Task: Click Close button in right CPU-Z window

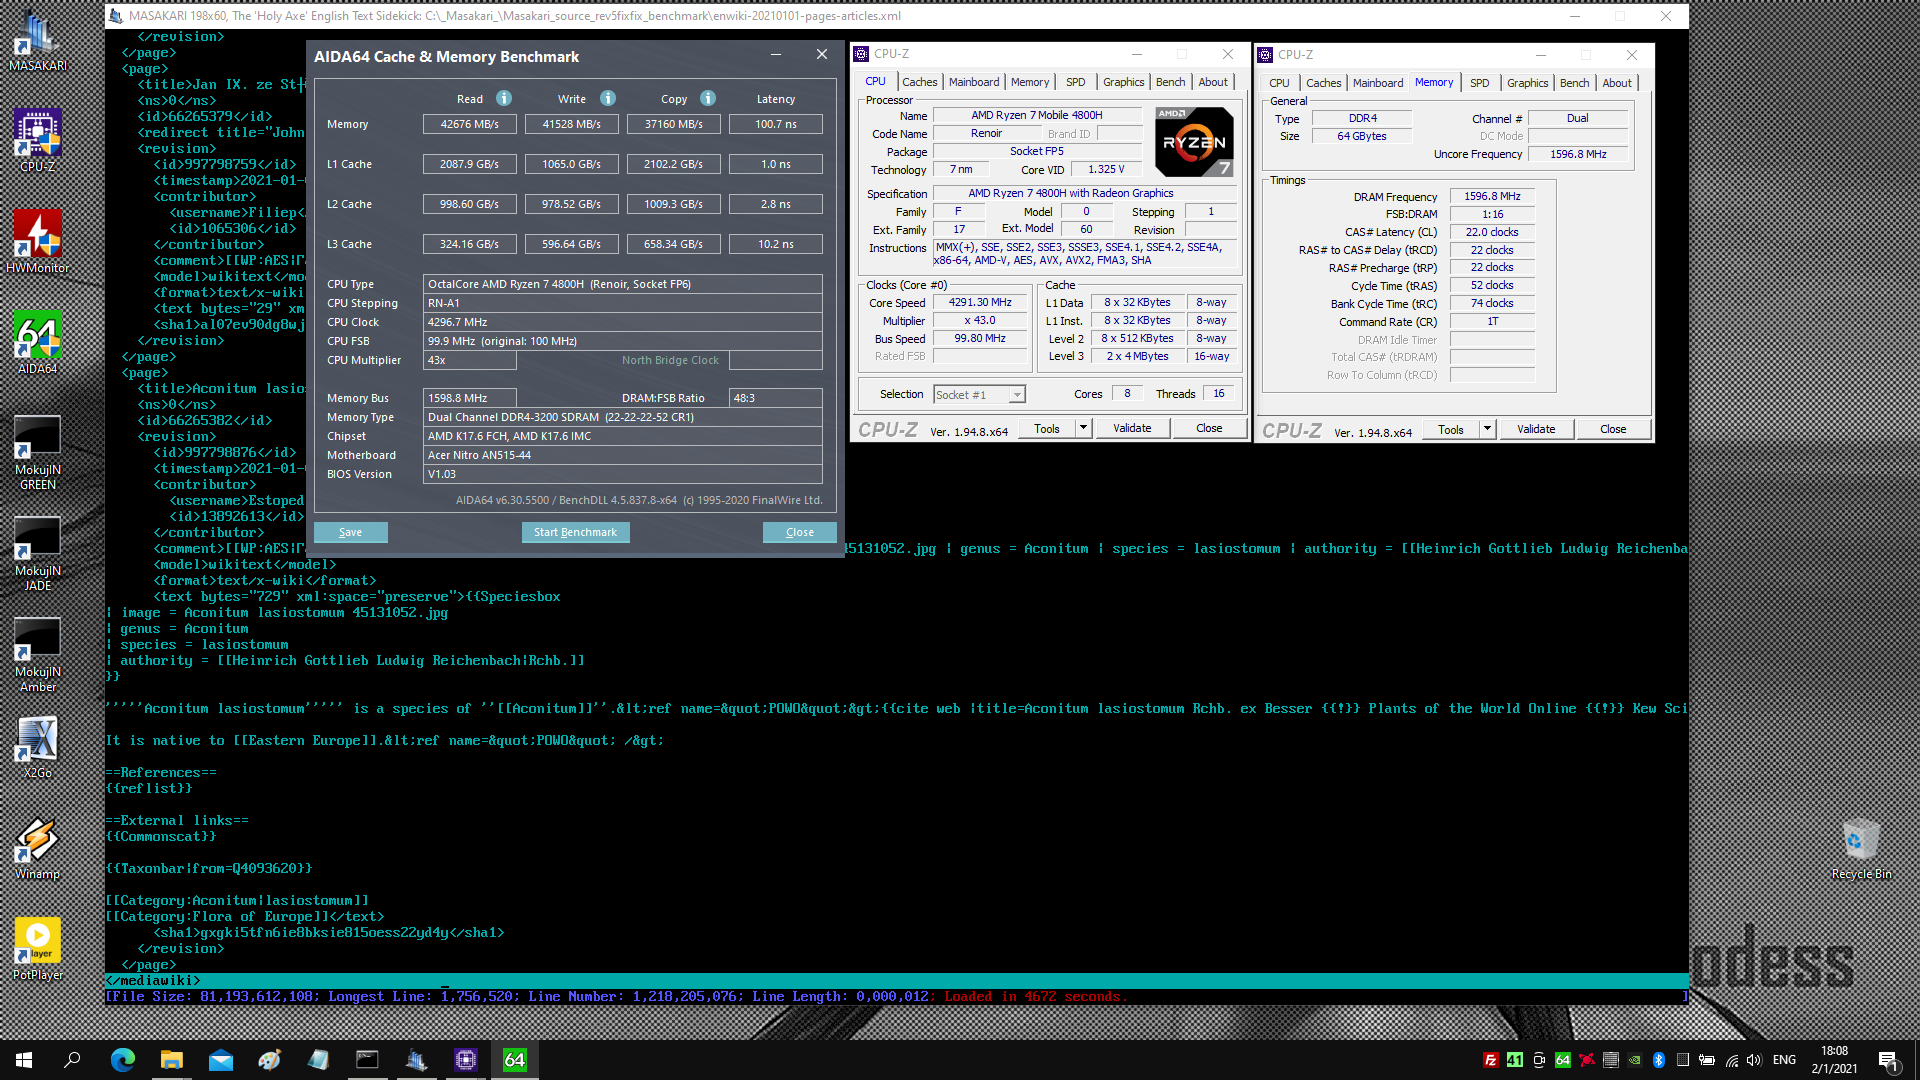Action: (1613, 429)
